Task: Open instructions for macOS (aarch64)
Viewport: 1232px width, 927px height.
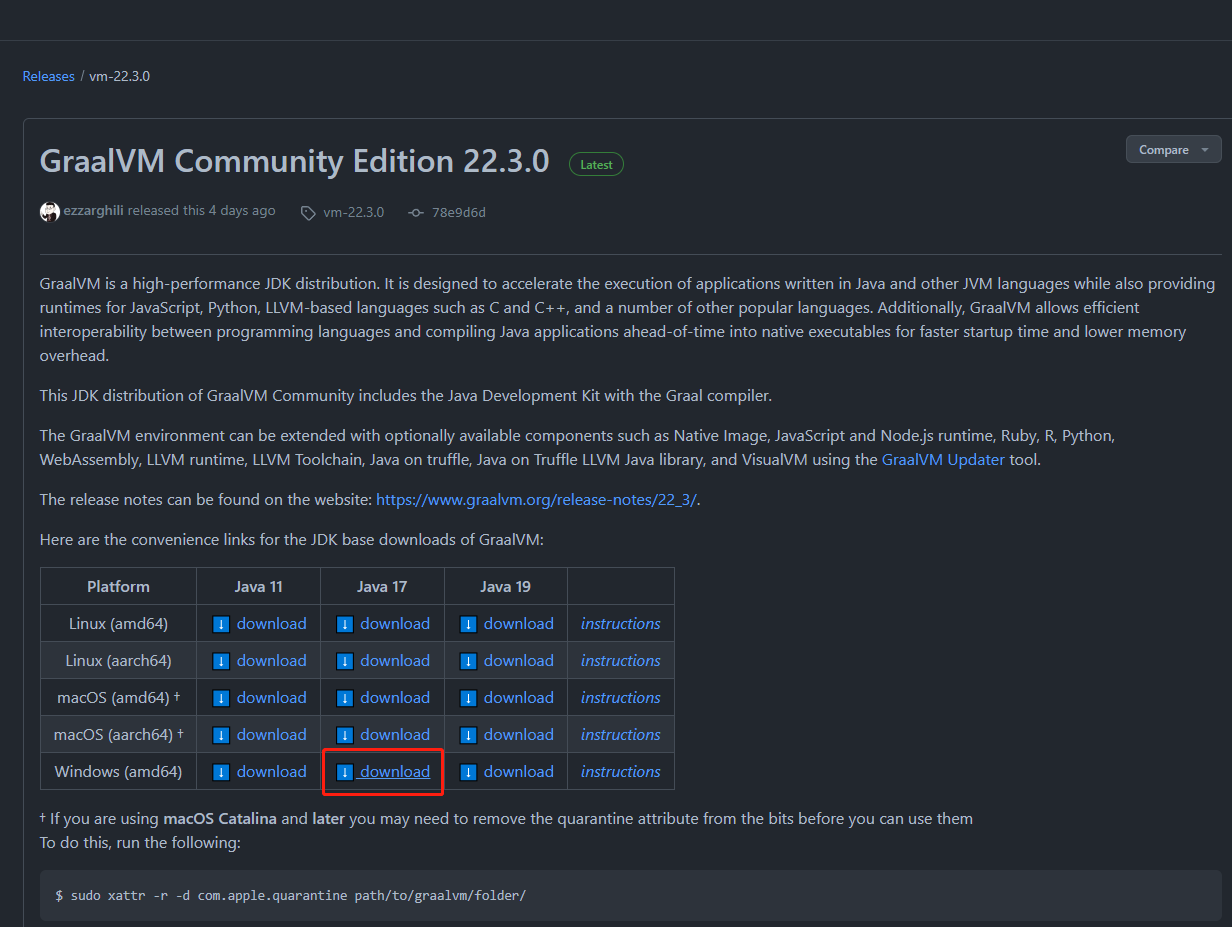Action: 620,735
